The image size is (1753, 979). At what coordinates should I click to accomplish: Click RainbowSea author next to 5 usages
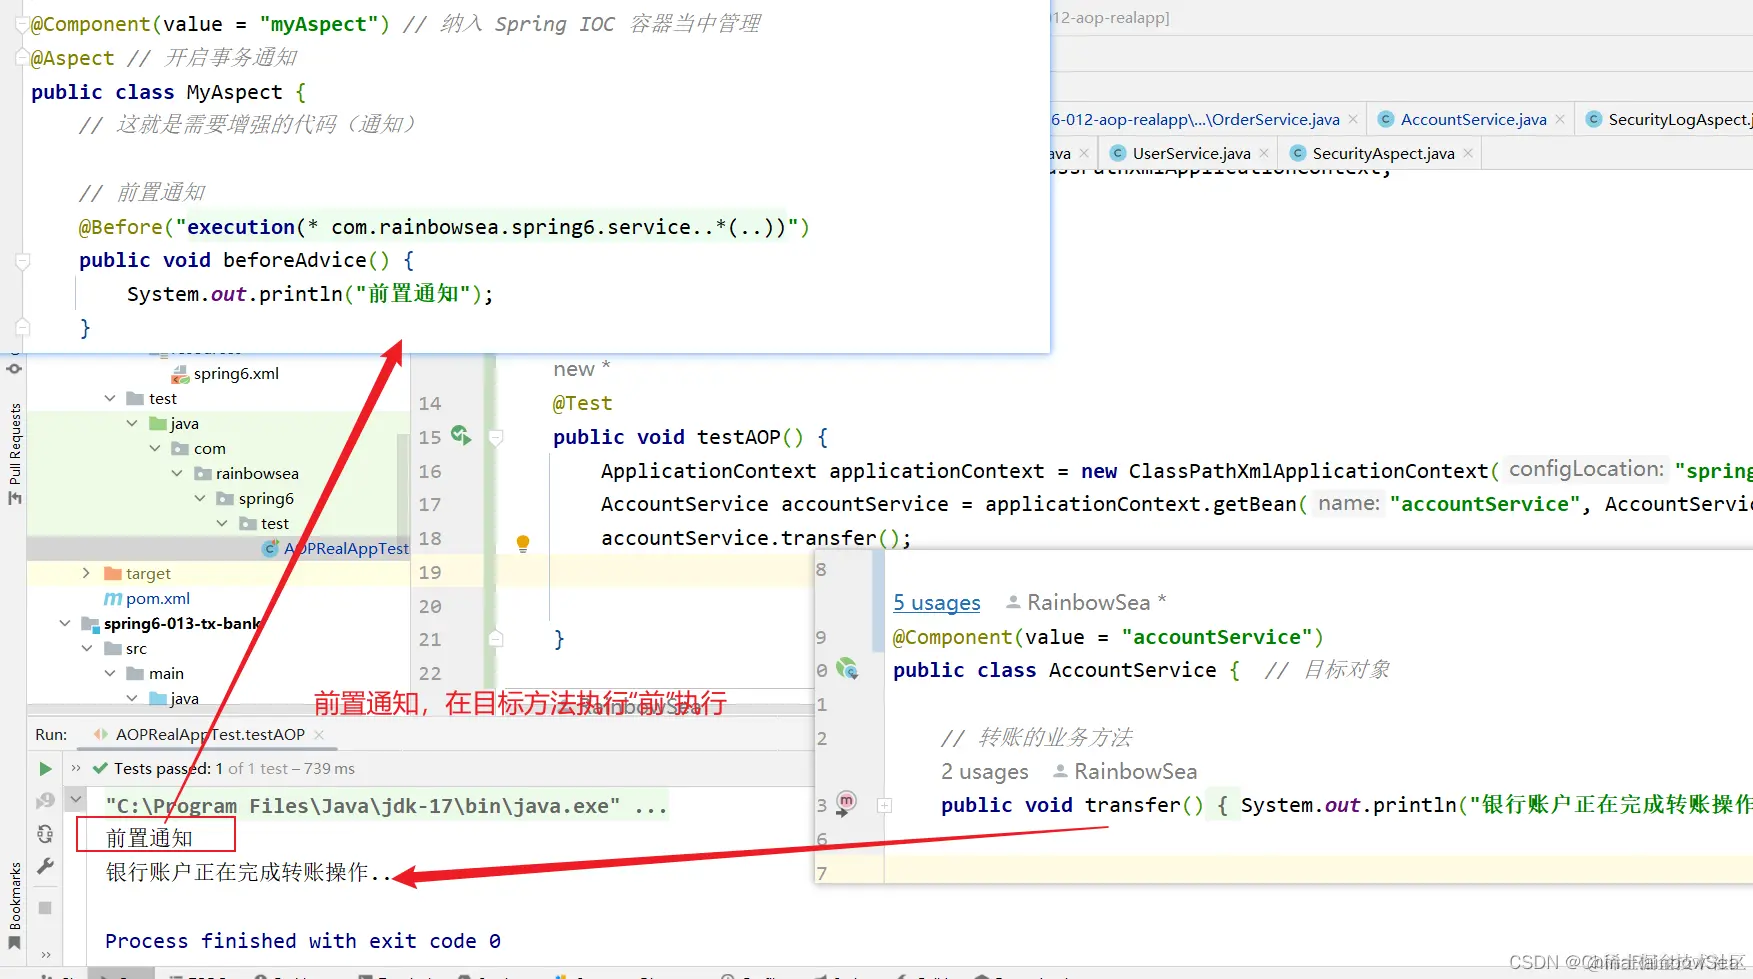point(1086,603)
